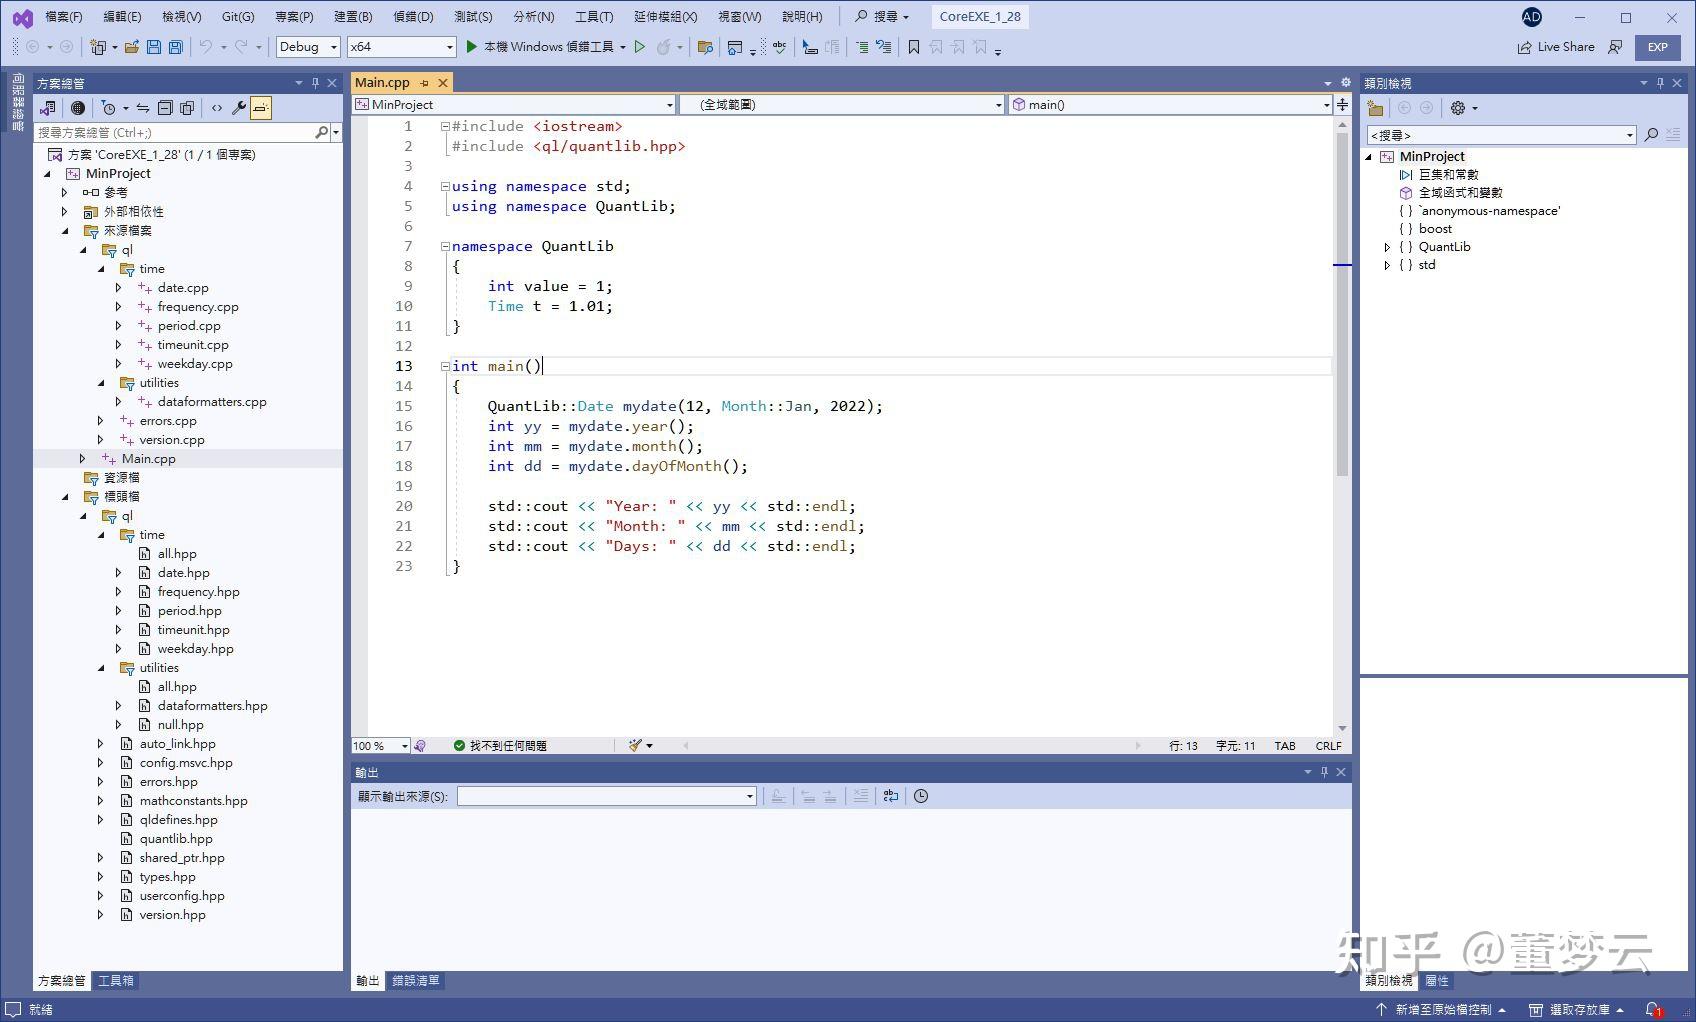Open Properties via wrench icon in 方案總管
The width and height of the screenshot is (1696, 1022).
[x=238, y=107]
